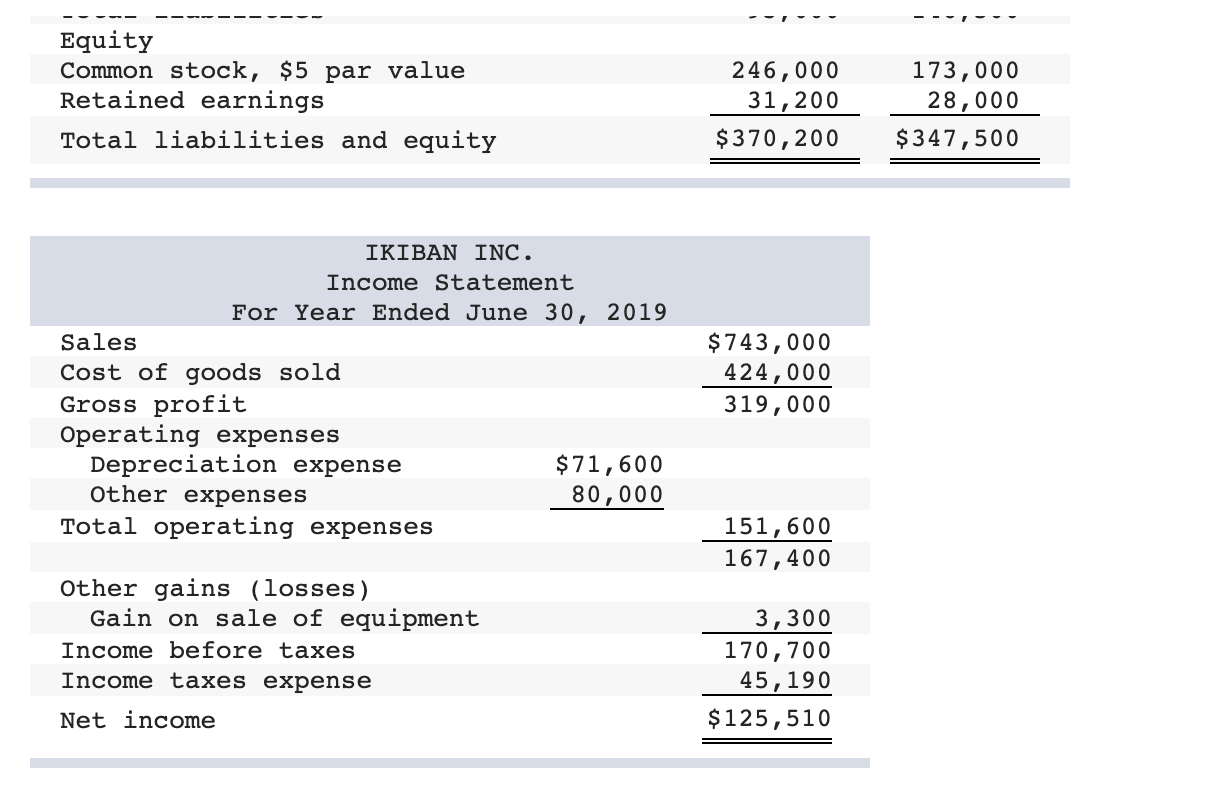
Task: Click the 28,000 retained earnings value
Action: (974, 101)
